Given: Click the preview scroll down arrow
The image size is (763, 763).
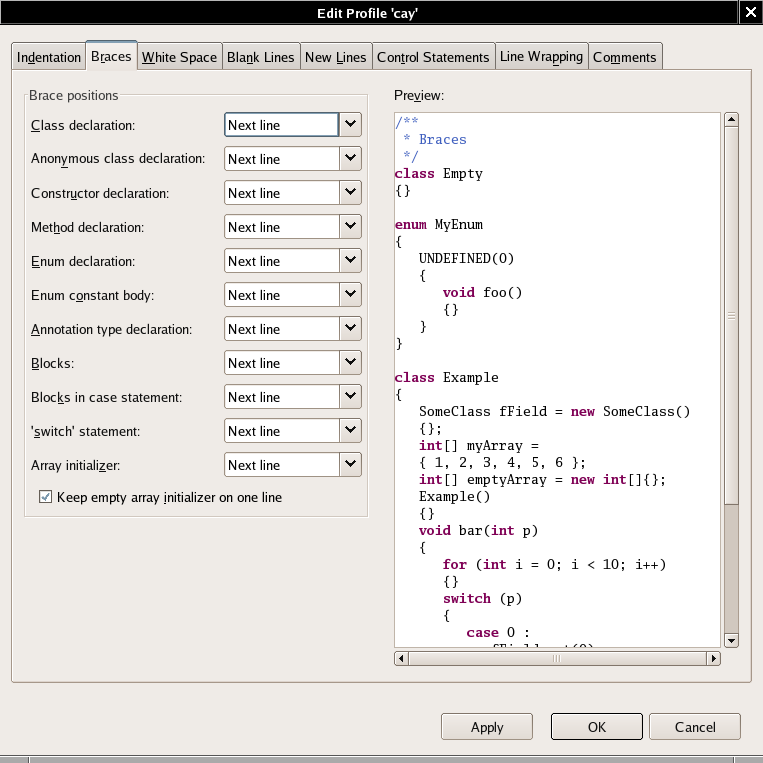Looking at the screenshot, I should 731,640.
